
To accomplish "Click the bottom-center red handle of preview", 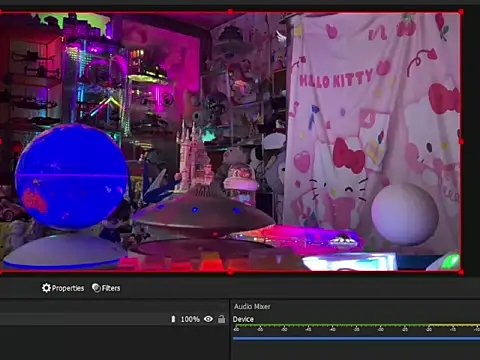I will click(230, 272).
